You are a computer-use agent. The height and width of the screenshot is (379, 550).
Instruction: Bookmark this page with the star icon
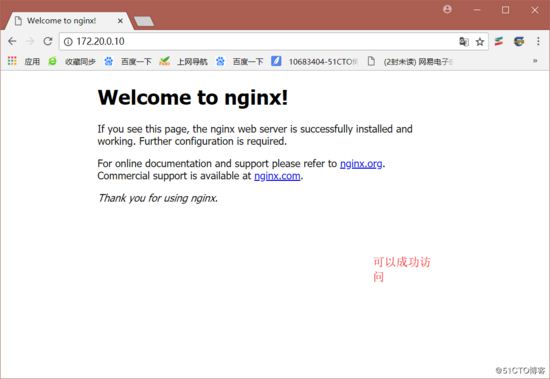(480, 42)
